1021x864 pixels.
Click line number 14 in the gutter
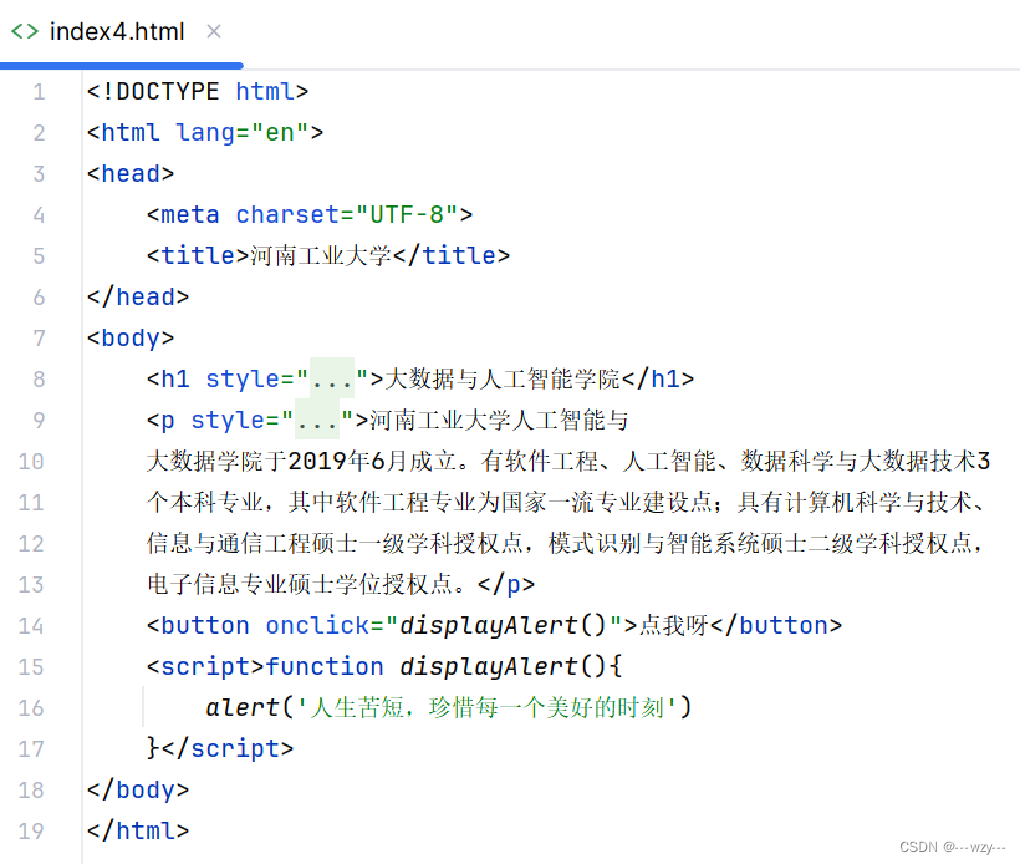click(x=31, y=626)
